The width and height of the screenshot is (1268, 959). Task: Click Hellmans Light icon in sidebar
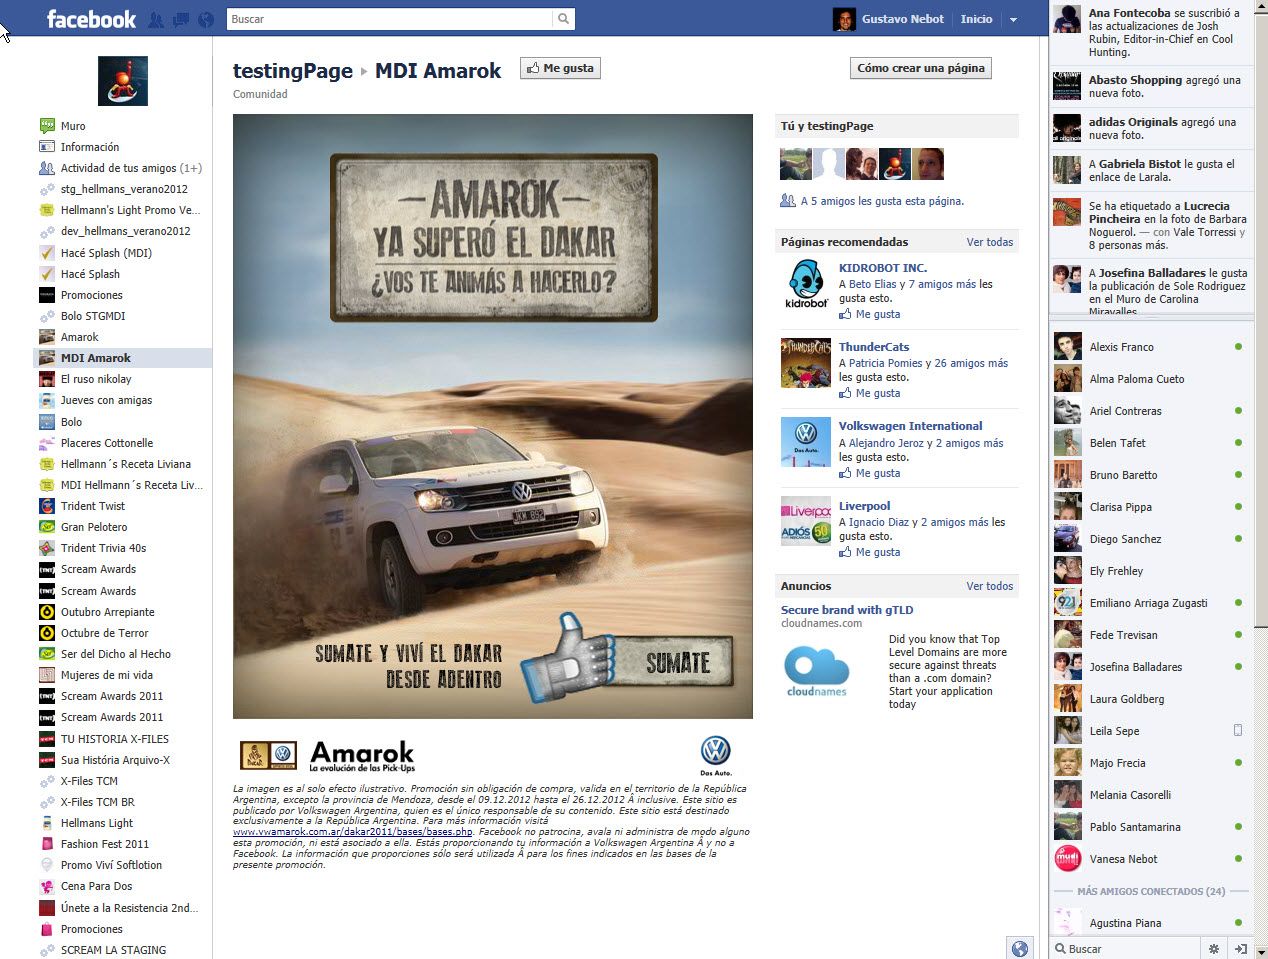click(46, 823)
